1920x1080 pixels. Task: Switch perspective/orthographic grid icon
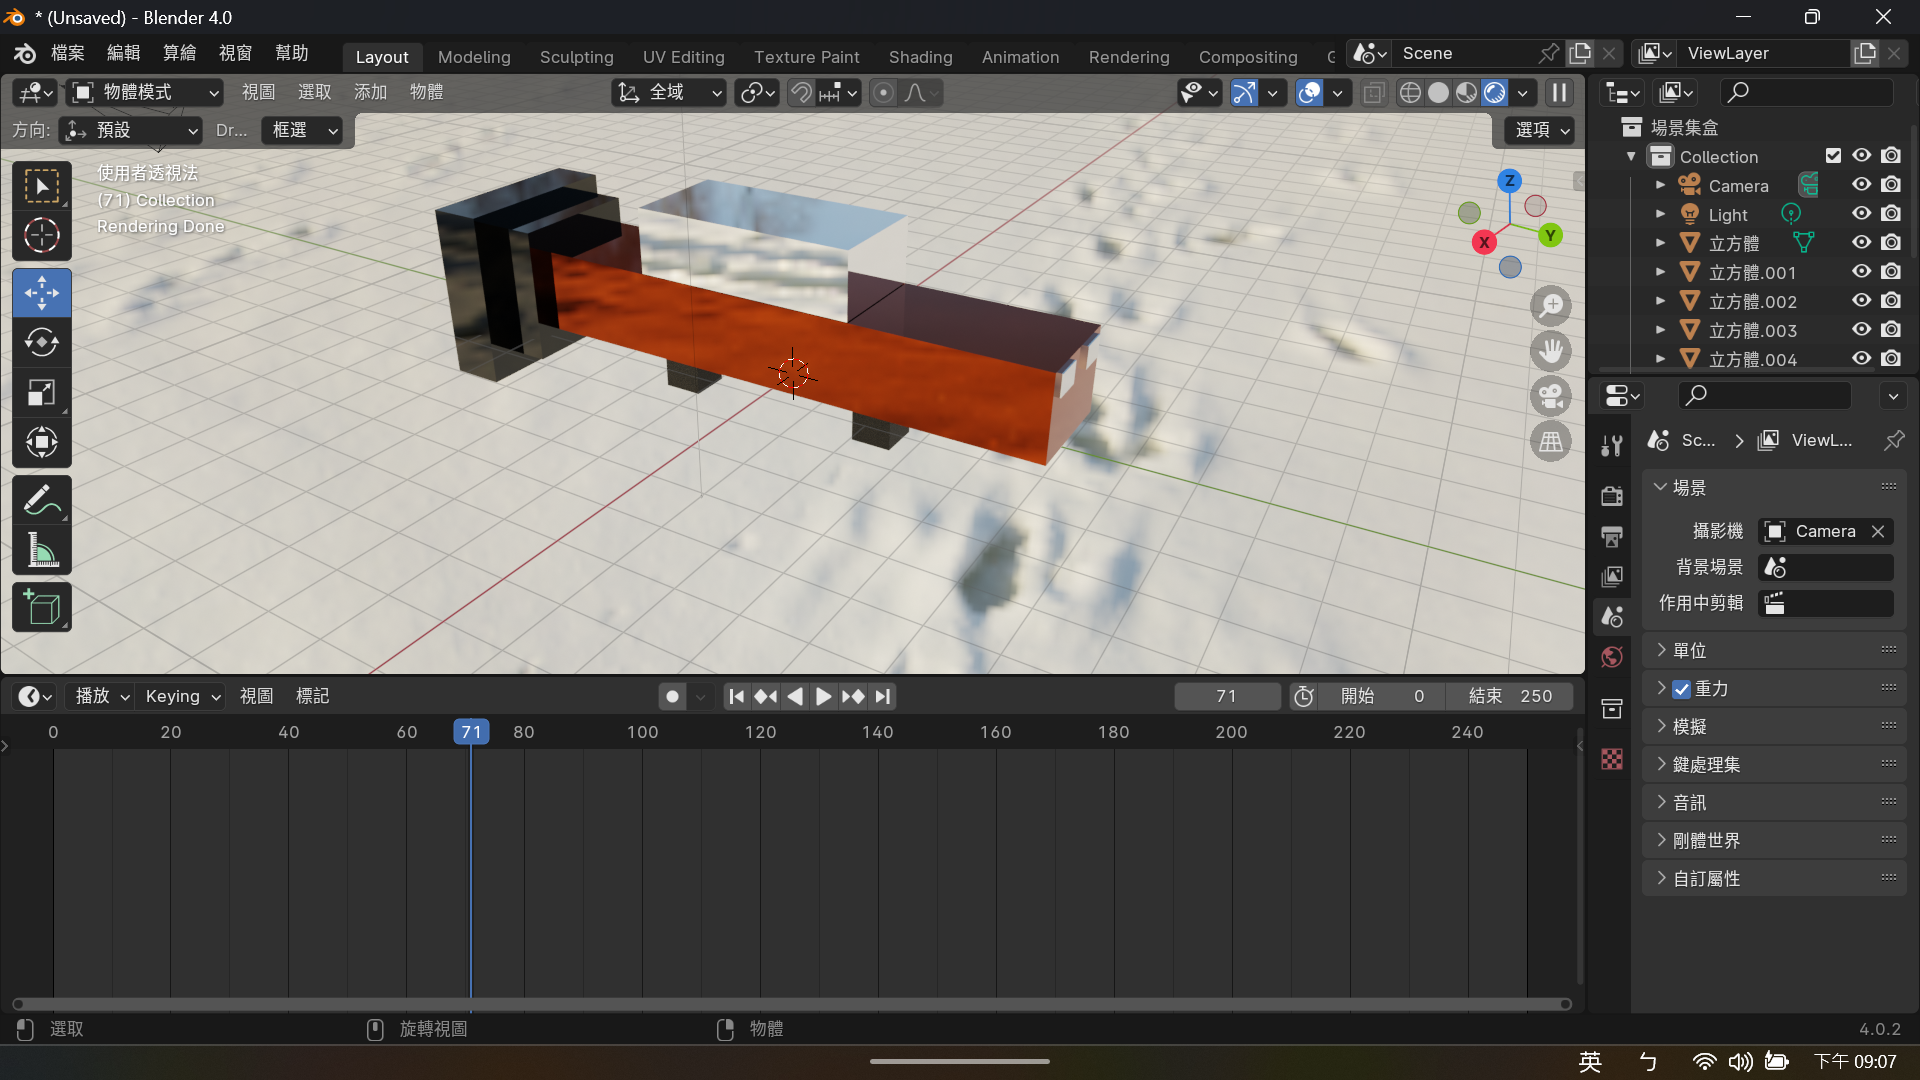1551,441
